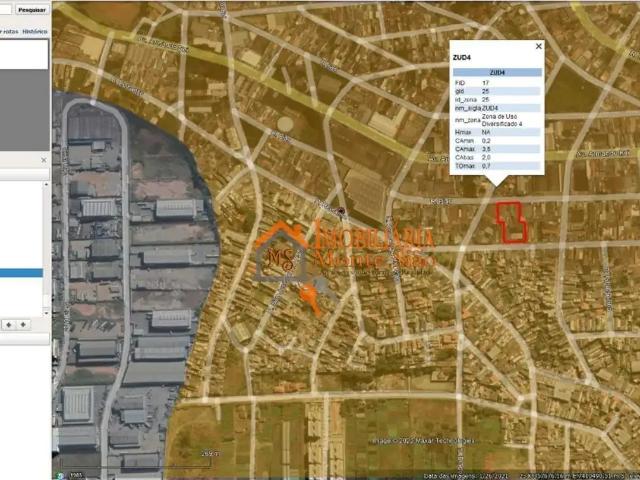640x480 pixels.
Task: Click the ZUD4 blue table header in popup
Action: tap(497, 73)
